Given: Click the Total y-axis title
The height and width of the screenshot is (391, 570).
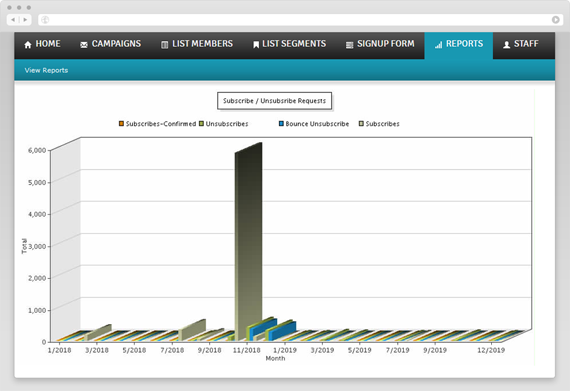Looking at the screenshot, I should click(24, 246).
